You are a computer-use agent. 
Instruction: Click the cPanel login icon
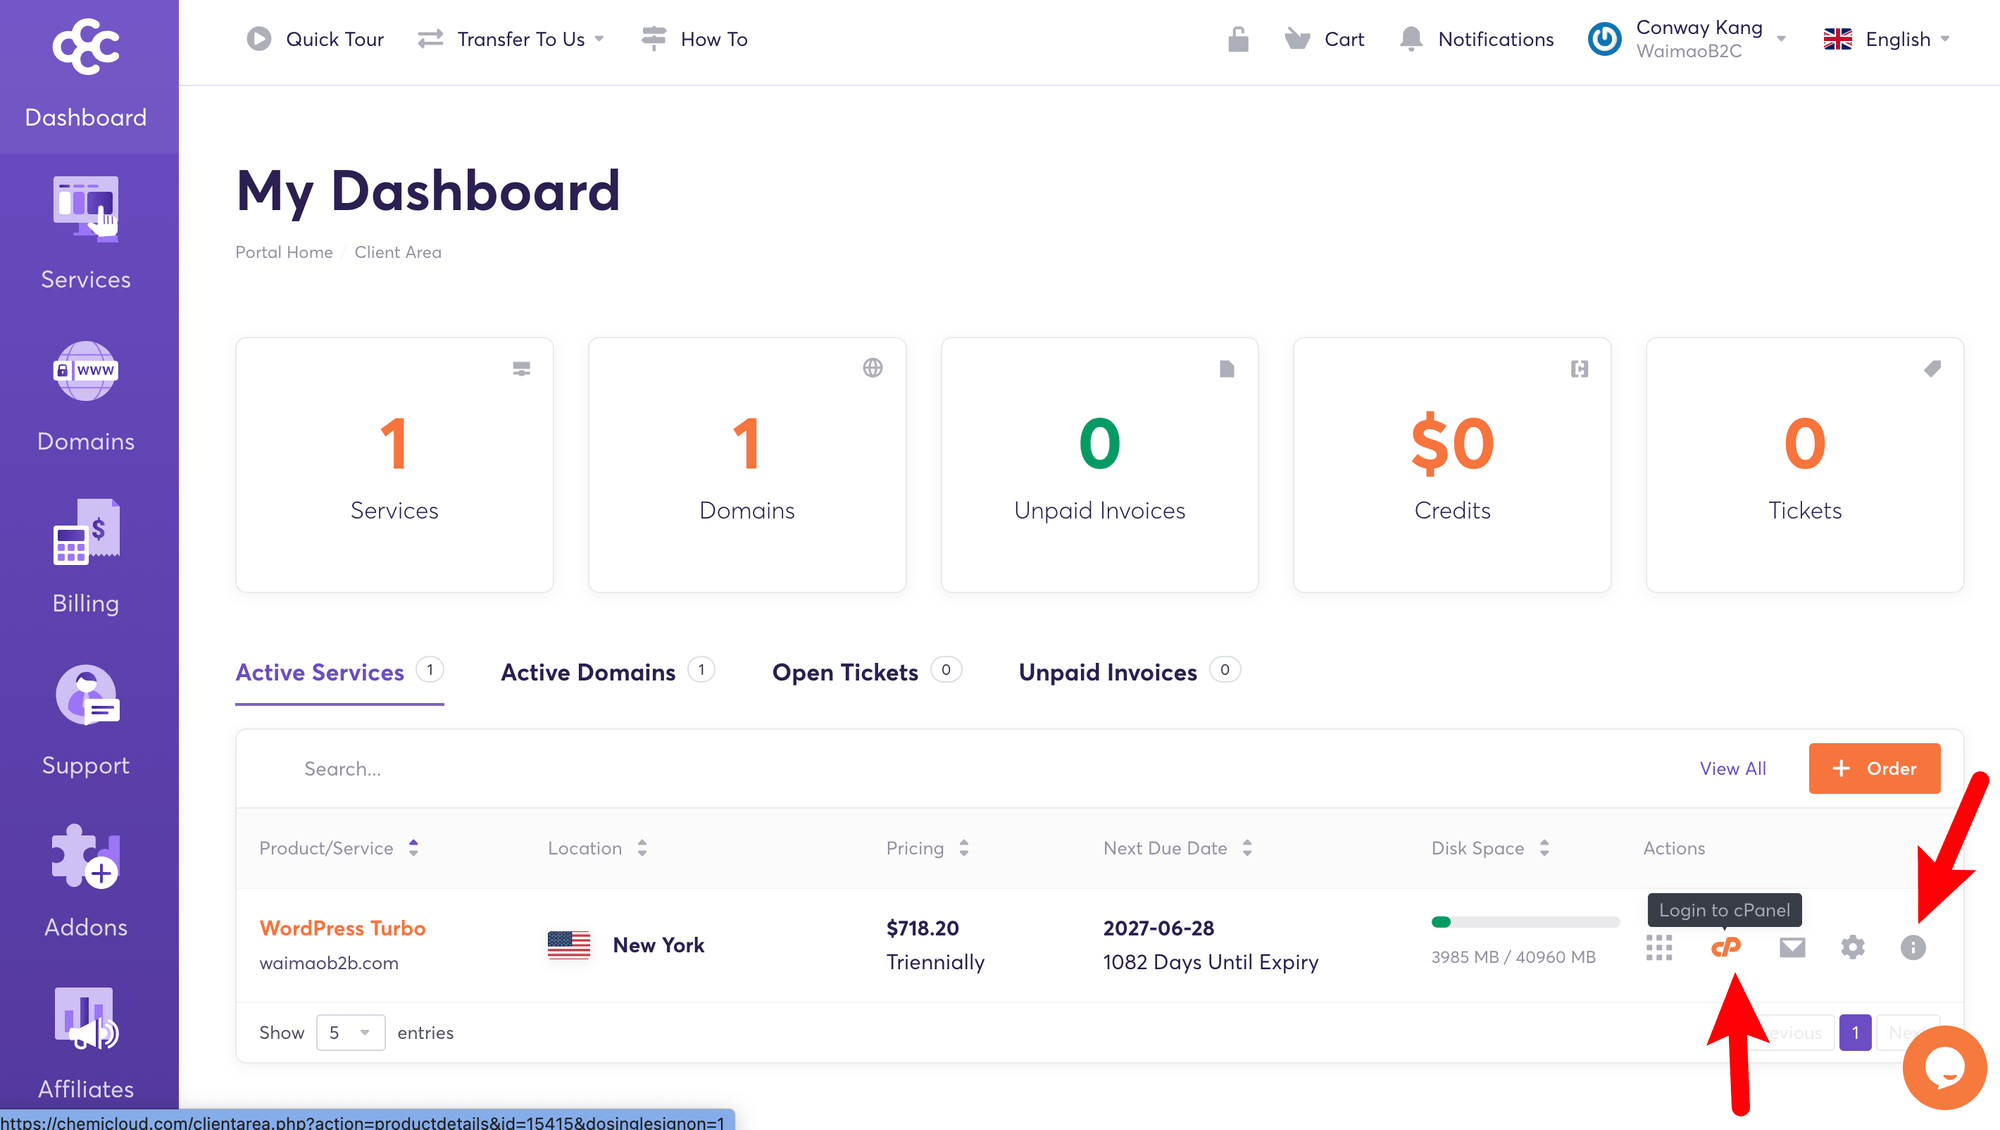pyautogui.click(x=1726, y=947)
